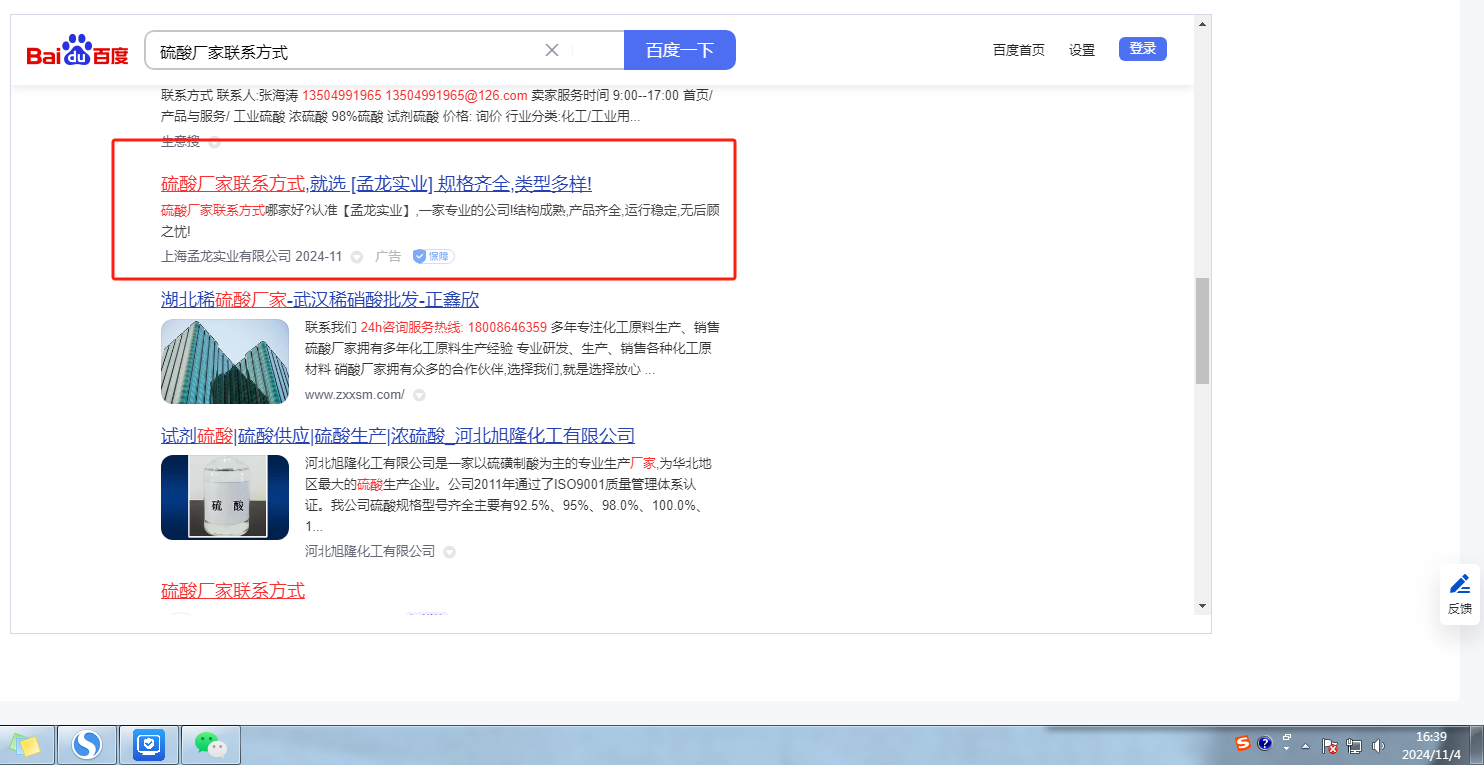Screen dimensions: 1484x765
Task: Show hidden tray icons arrow
Action: tap(1305, 746)
